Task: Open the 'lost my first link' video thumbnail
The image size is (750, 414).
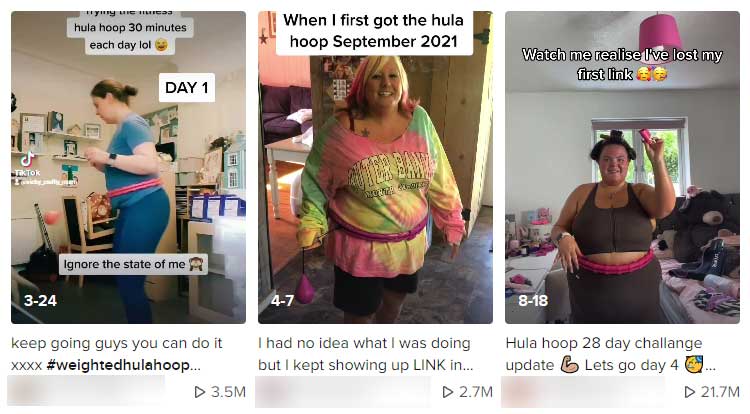Action: [x=622, y=167]
